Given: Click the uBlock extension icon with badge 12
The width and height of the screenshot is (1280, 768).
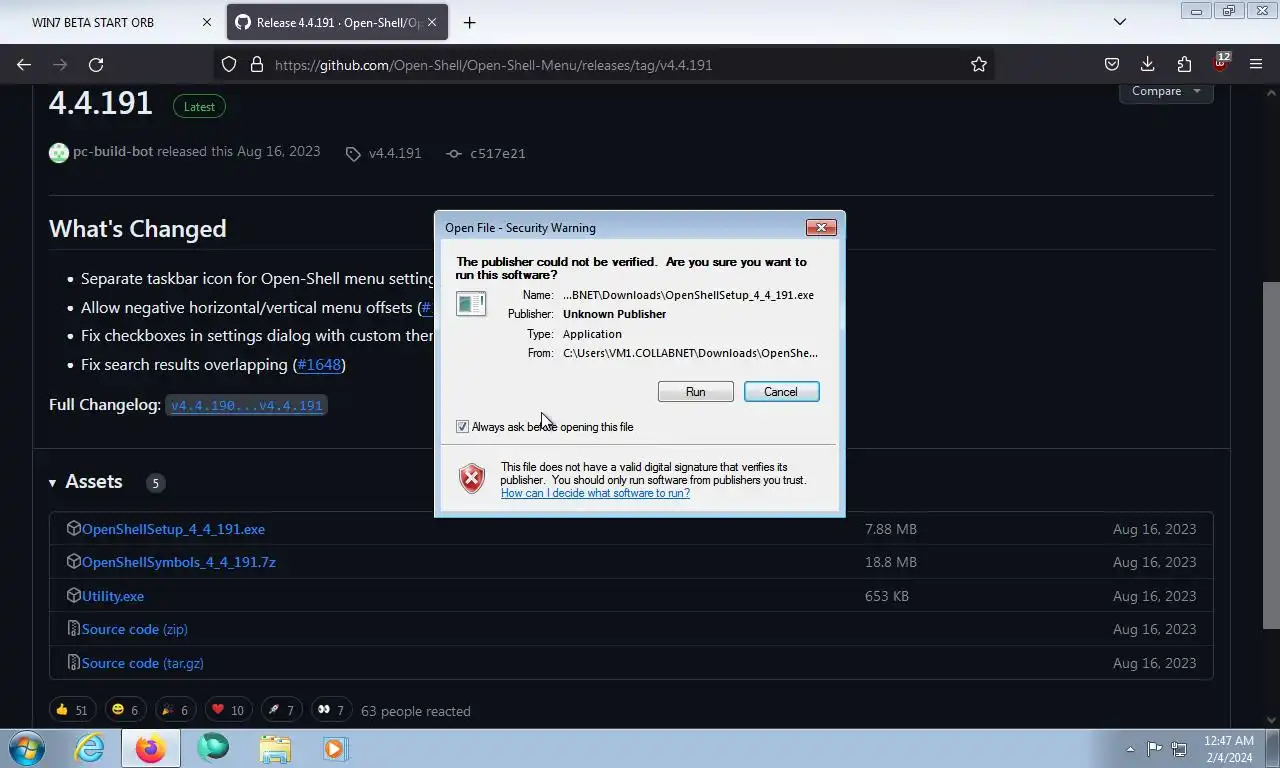Looking at the screenshot, I should (1220, 63).
